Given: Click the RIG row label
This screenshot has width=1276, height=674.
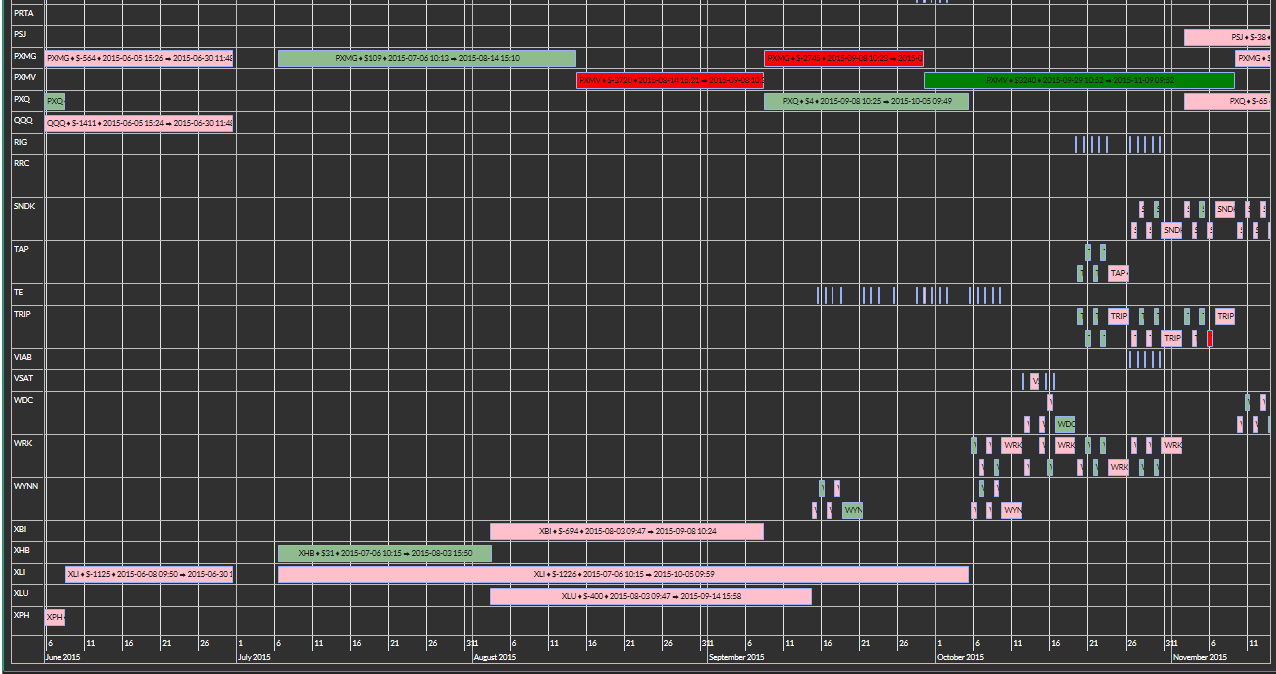Looking at the screenshot, I should (20, 143).
